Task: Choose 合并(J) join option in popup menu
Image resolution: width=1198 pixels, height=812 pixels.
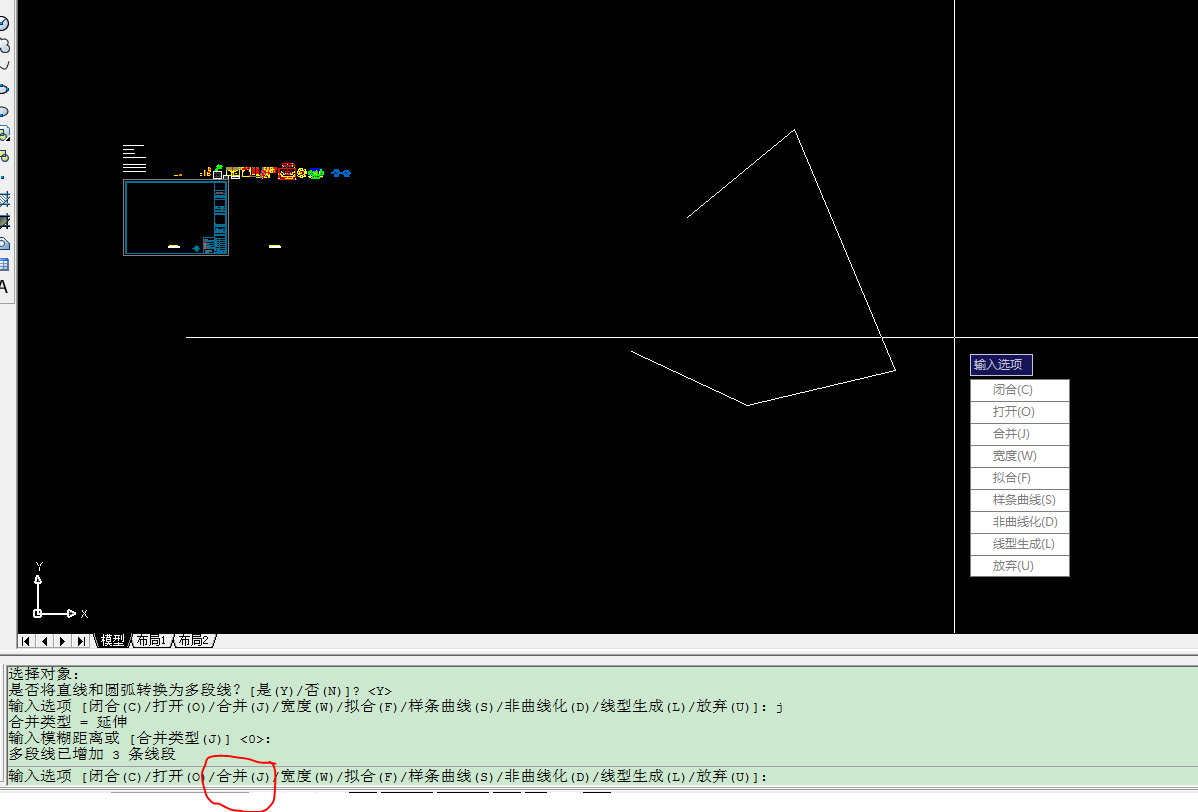Action: click(1019, 434)
